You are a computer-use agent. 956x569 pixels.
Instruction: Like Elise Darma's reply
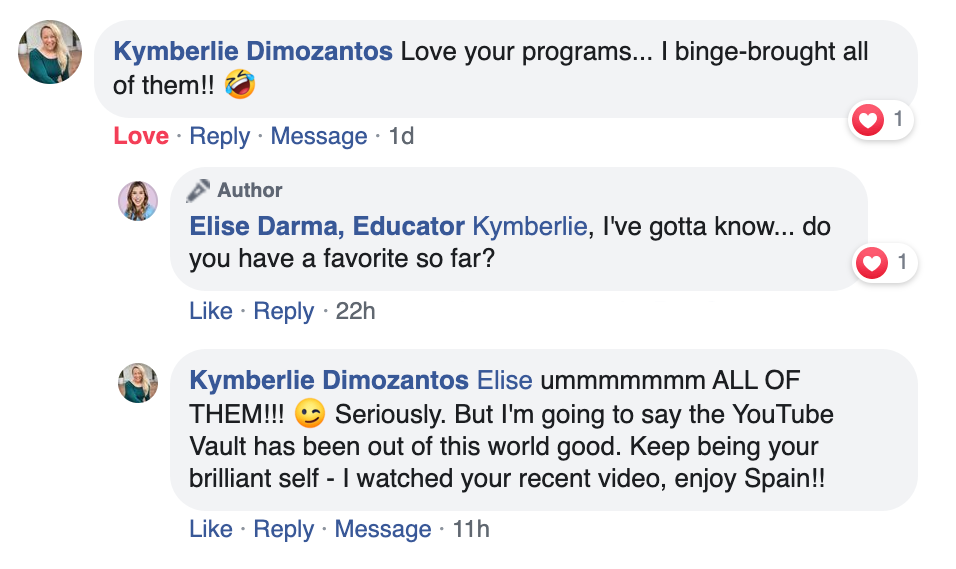[211, 311]
